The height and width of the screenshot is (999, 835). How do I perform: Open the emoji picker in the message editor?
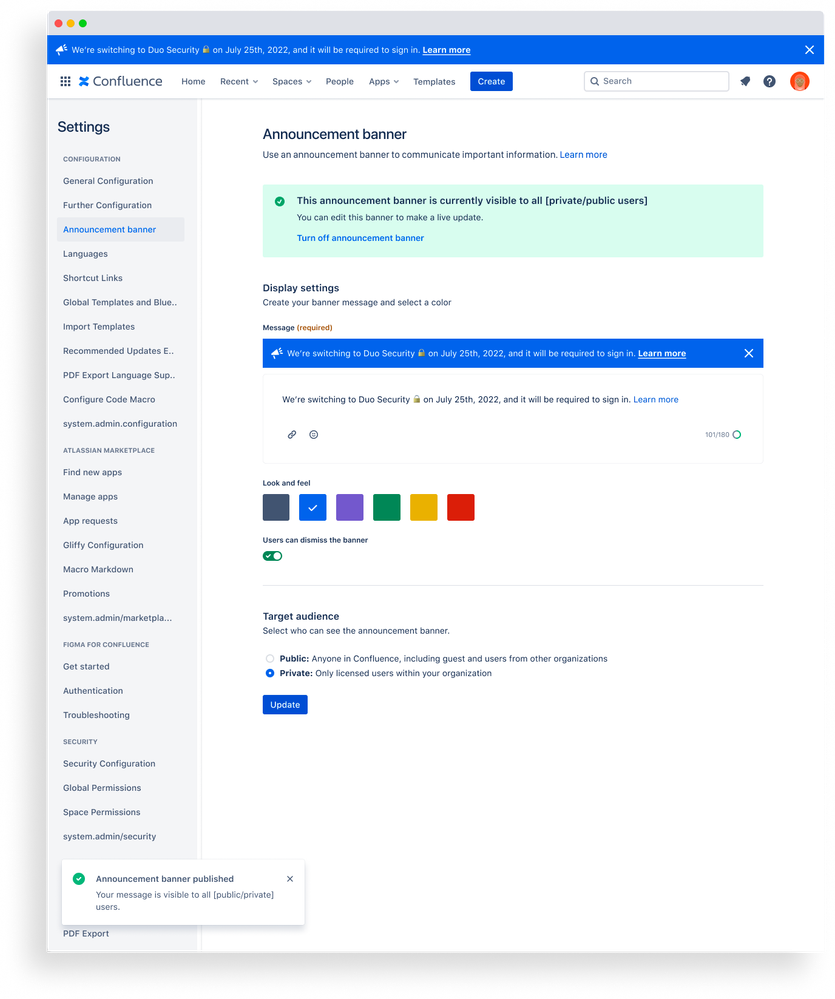[313, 434]
